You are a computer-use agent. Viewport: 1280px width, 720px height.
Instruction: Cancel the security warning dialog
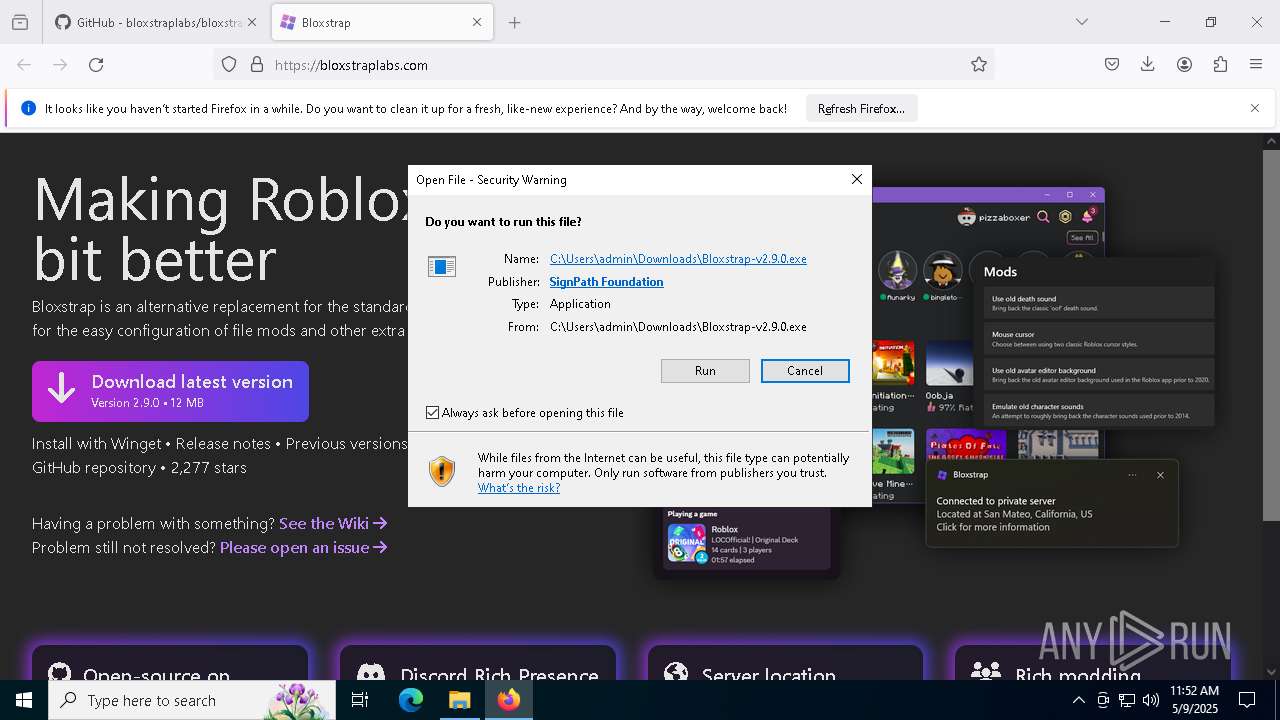805,371
